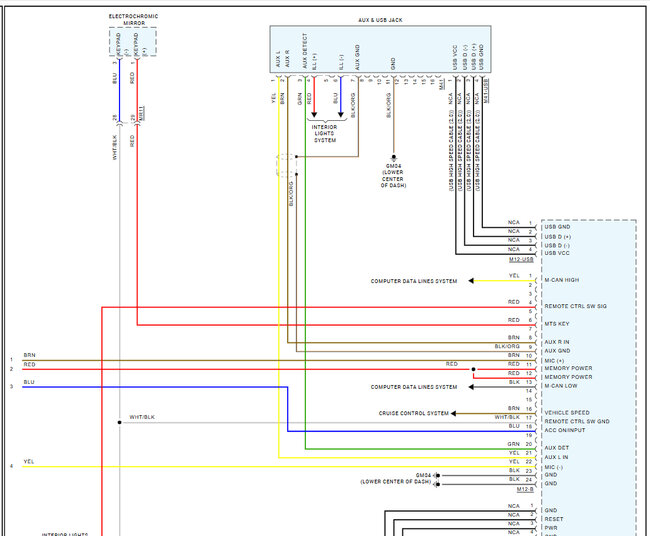This screenshot has width=650, height=536.
Task: Select the MEMORY POWER label at pin 12
Action: pos(568,377)
